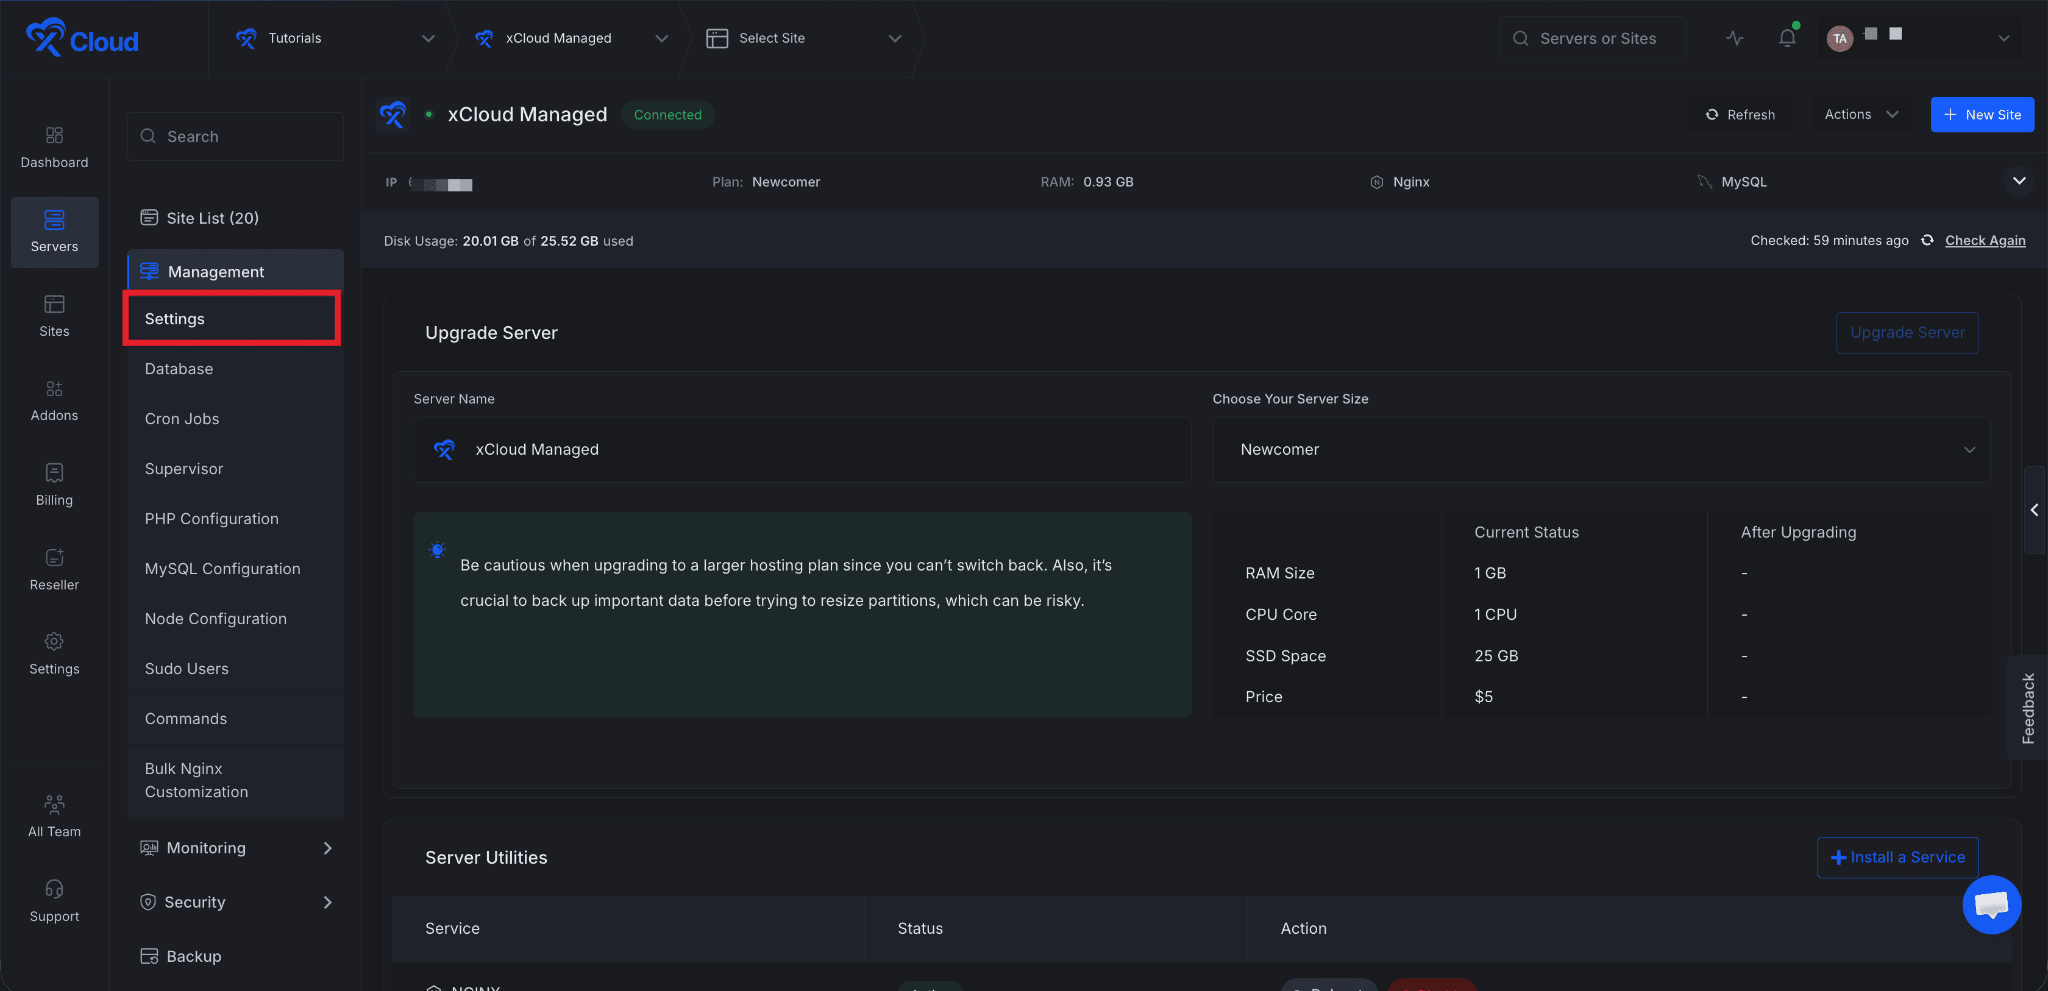Expand the Security submenu

click(236, 902)
